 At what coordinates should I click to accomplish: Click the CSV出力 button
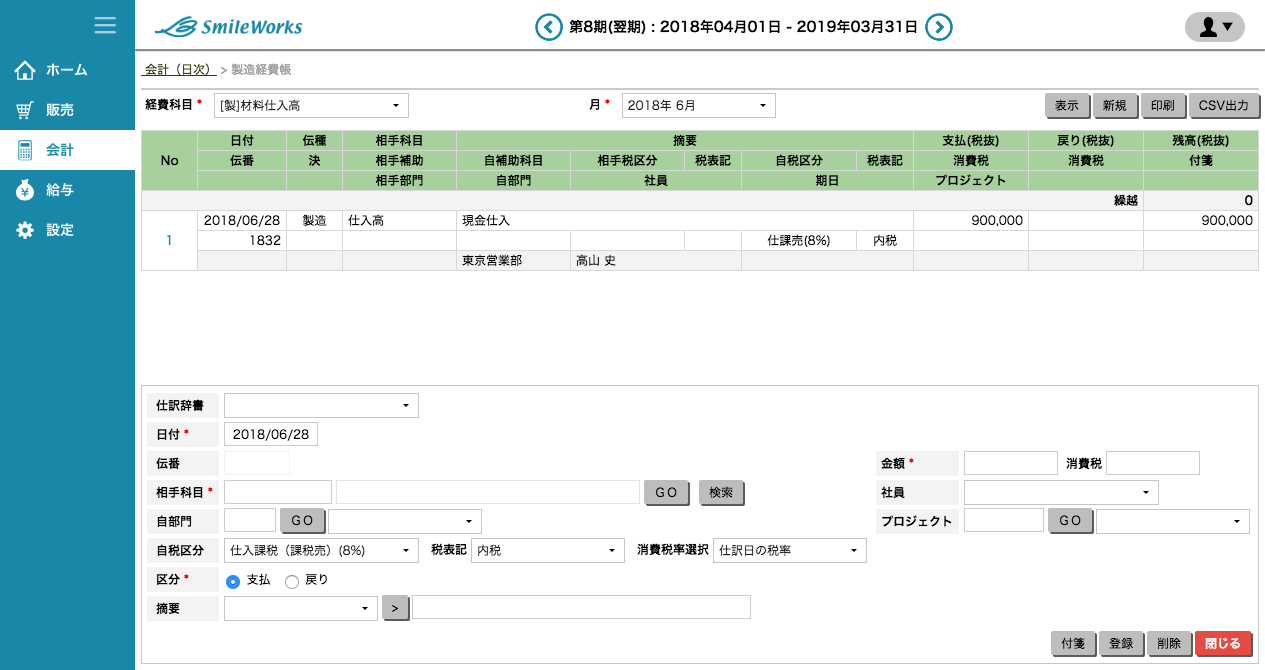click(1224, 105)
